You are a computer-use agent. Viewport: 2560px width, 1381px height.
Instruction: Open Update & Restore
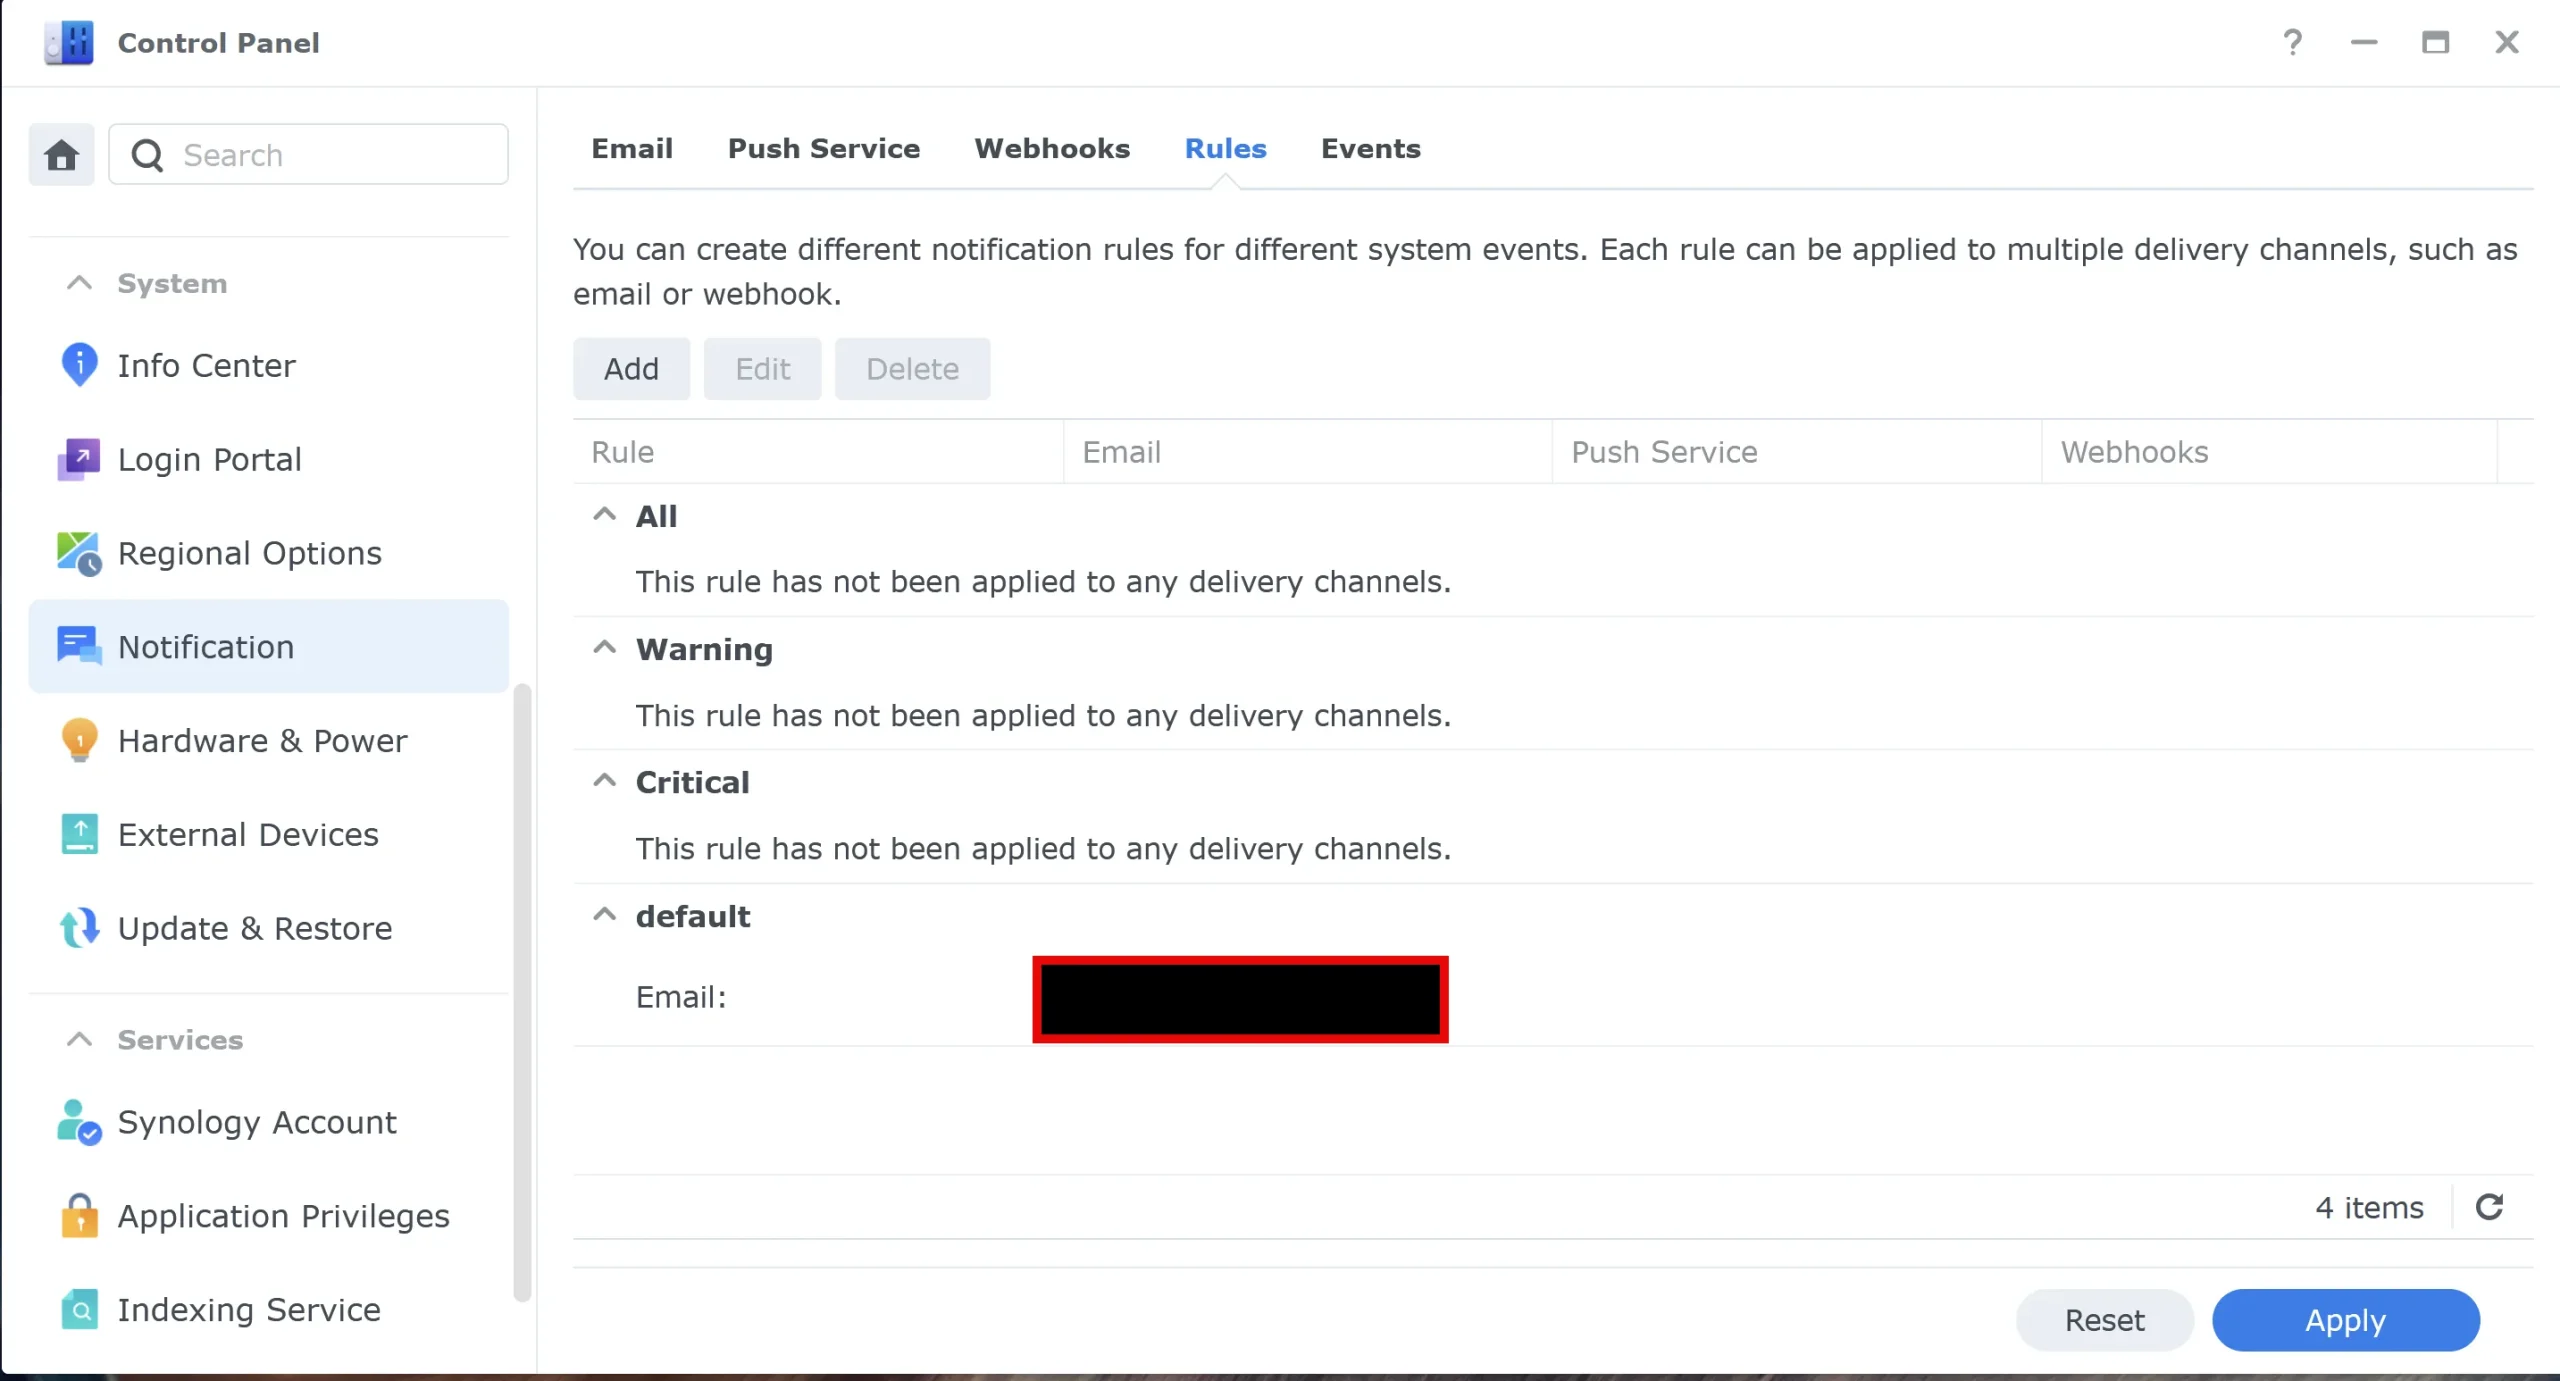tap(255, 927)
